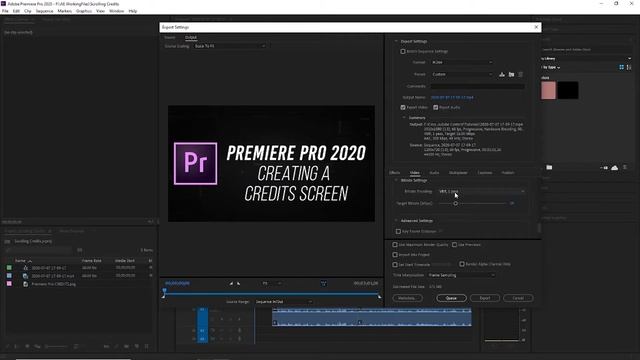Click the Queue button
The image size is (640, 360).
(x=451, y=298)
